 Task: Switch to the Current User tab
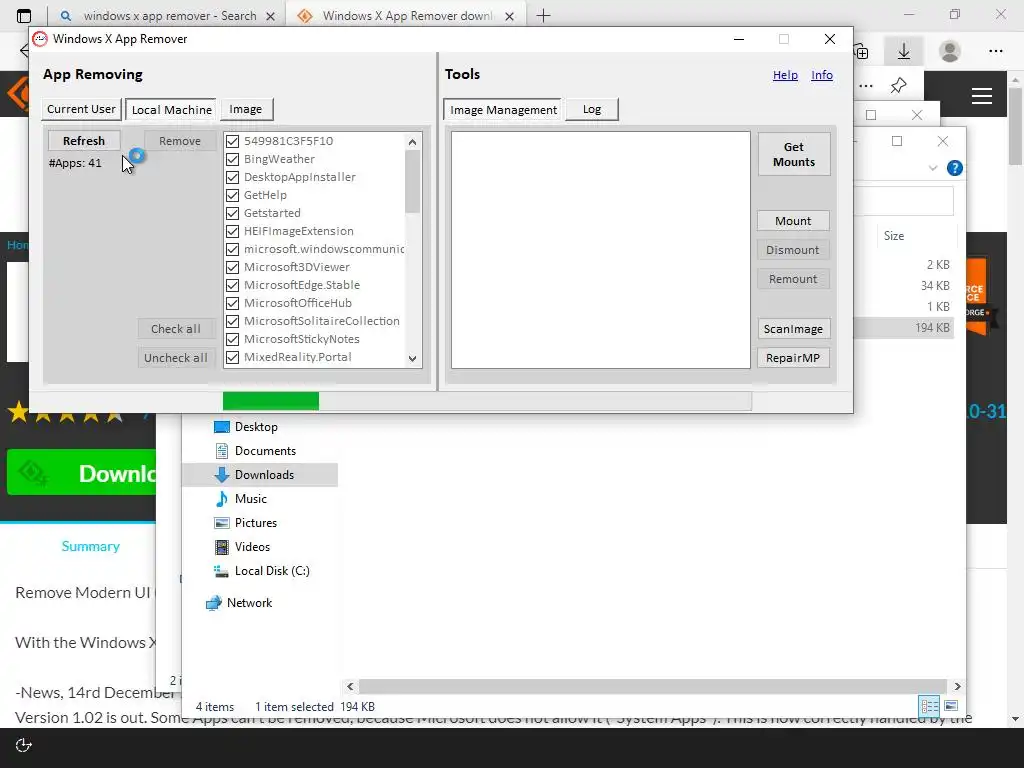(x=82, y=109)
